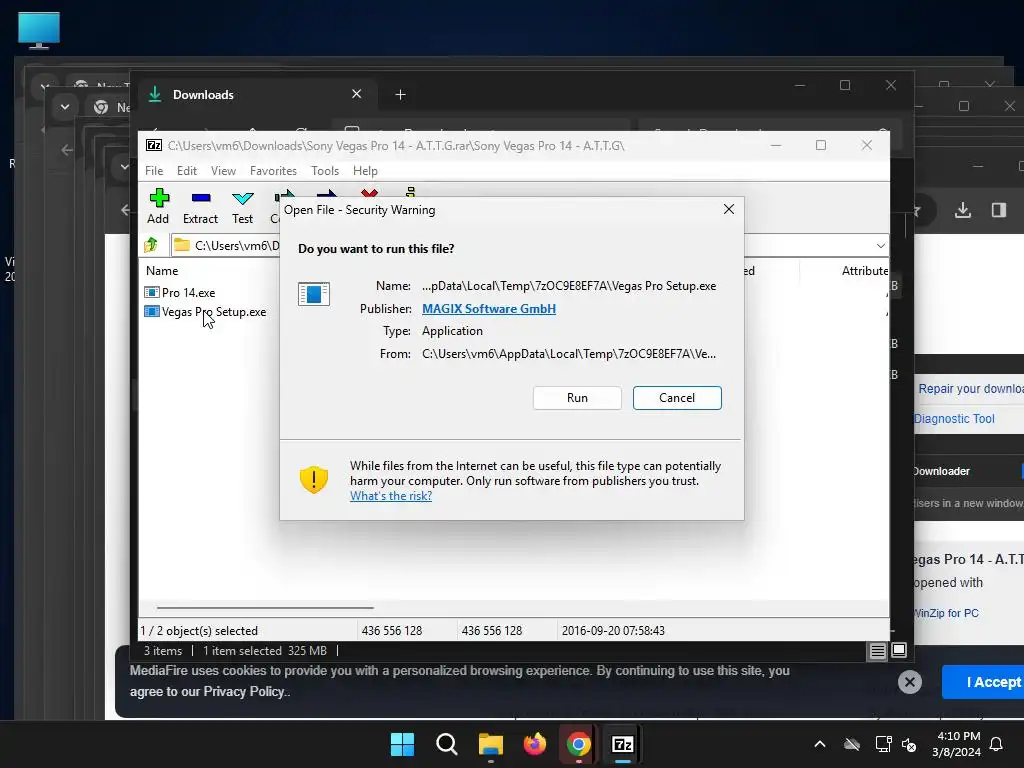Open the notifications bell icon

pos(996,744)
